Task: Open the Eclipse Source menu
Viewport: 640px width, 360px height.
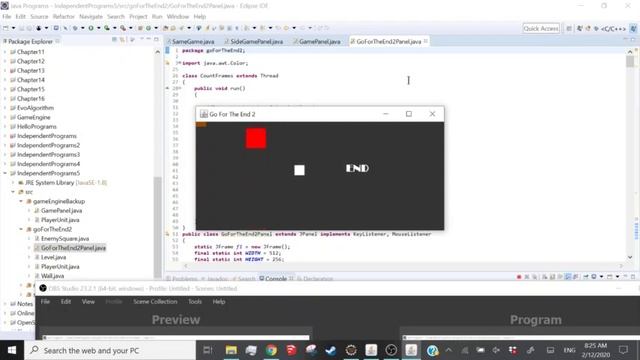Action: pyautogui.click(x=39, y=16)
